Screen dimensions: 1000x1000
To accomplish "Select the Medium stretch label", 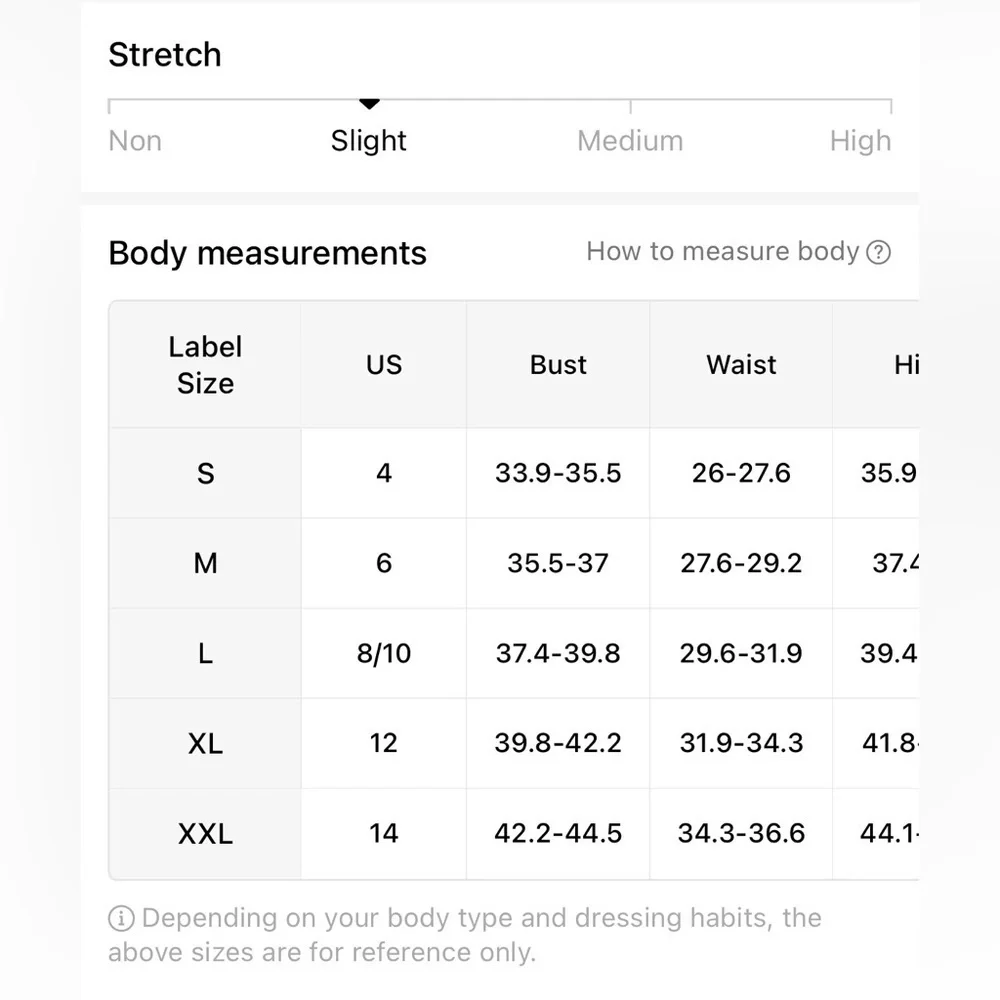I will coord(630,141).
